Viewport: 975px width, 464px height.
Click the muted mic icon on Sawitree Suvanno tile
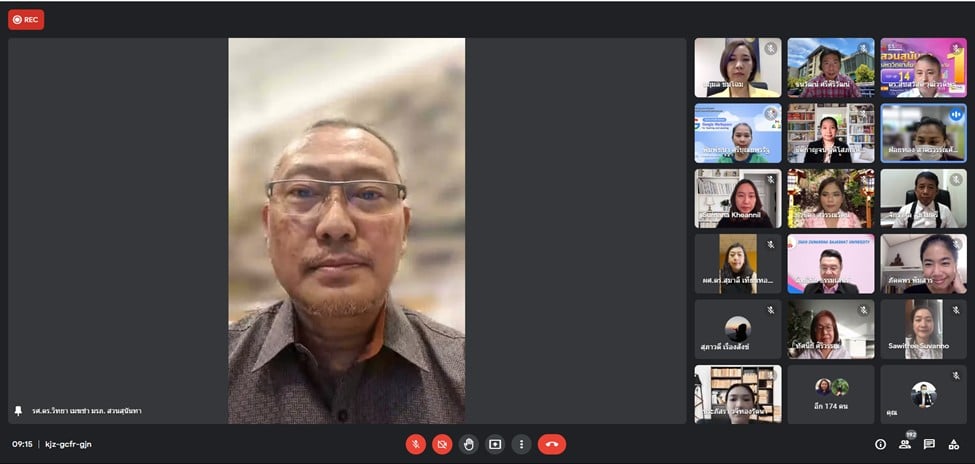pos(956,310)
